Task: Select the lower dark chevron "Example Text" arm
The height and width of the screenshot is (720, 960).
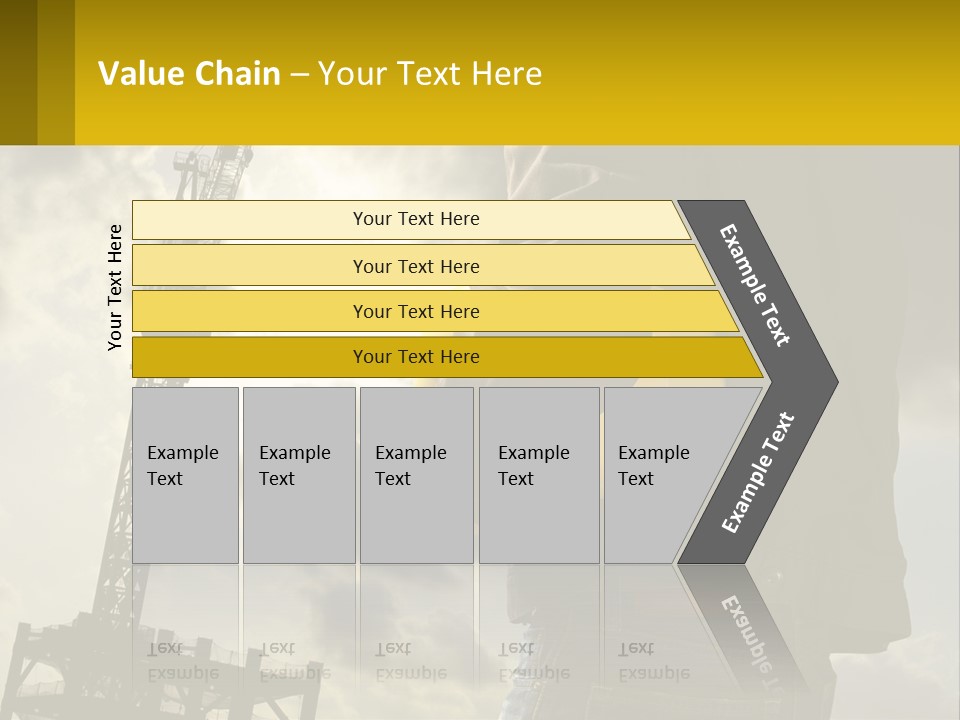Action: [758, 472]
